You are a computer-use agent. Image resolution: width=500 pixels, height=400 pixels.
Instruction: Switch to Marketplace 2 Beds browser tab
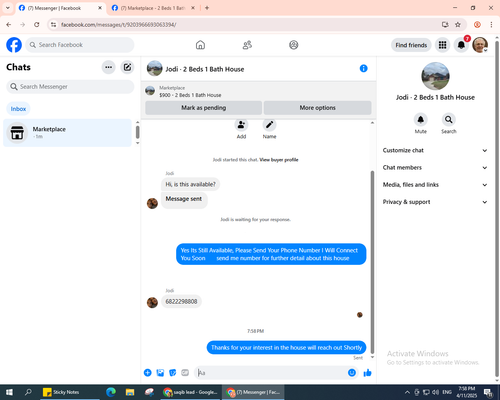(153, 8)
